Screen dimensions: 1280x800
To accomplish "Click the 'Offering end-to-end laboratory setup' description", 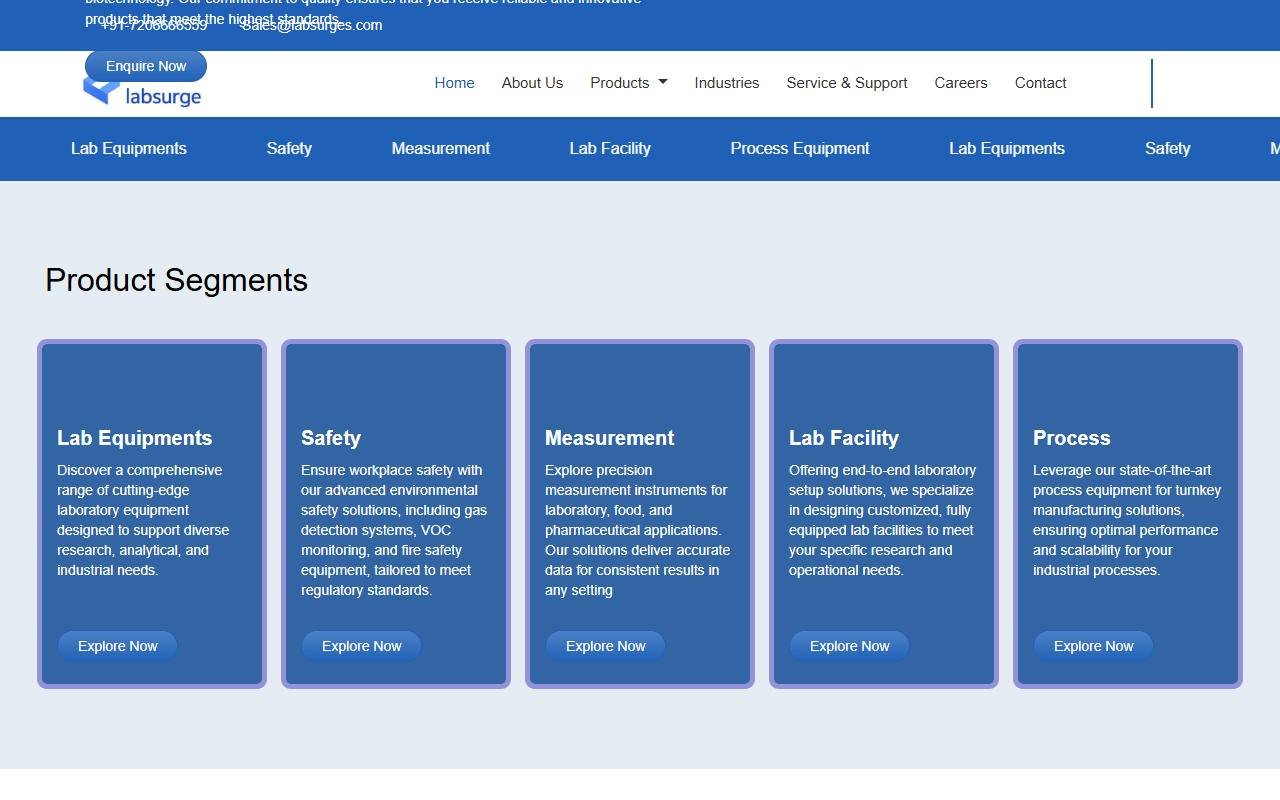I will click(883, 520).
